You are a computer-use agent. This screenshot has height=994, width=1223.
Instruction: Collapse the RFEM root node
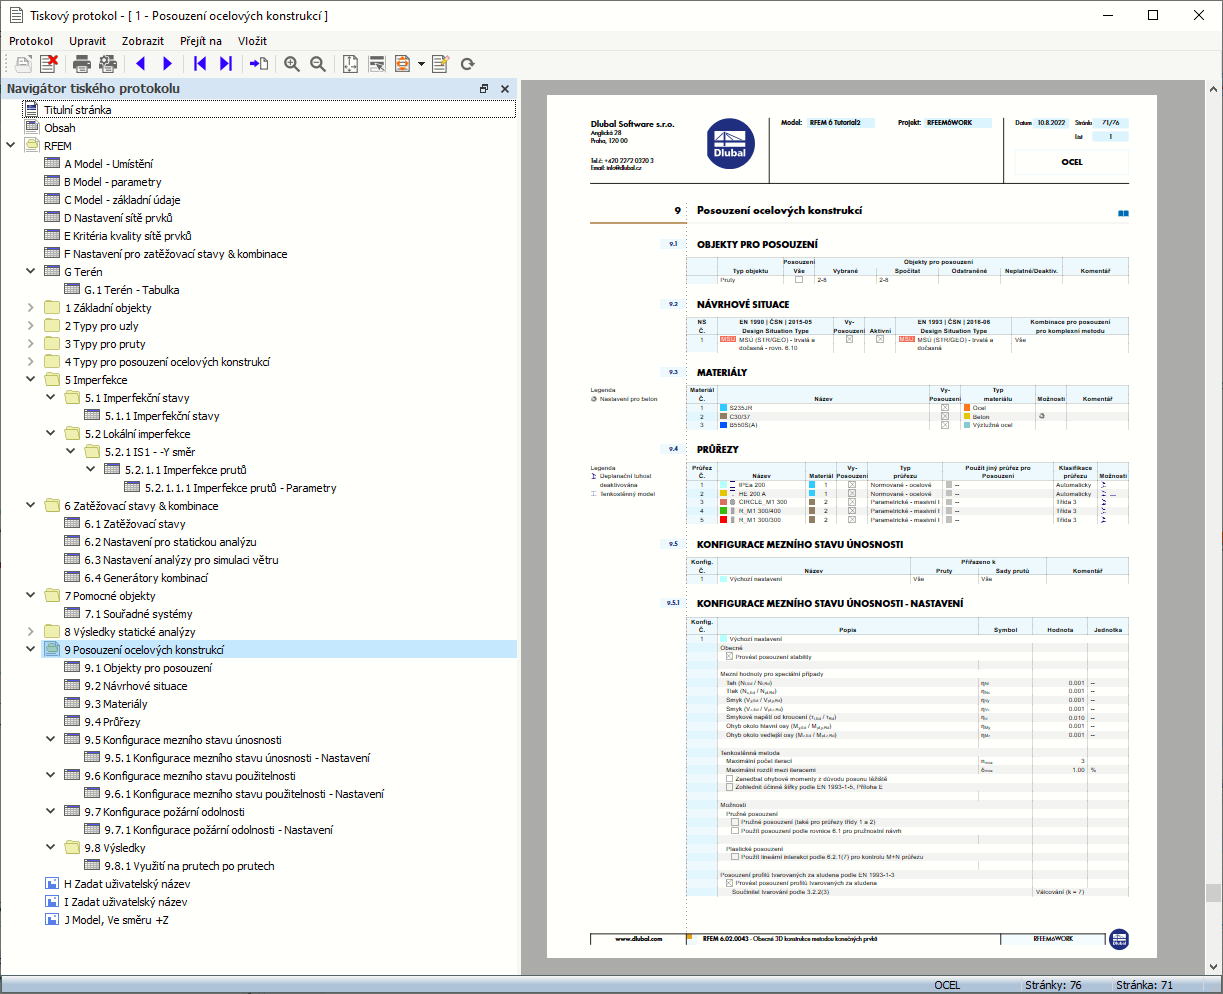coord(11,146)
